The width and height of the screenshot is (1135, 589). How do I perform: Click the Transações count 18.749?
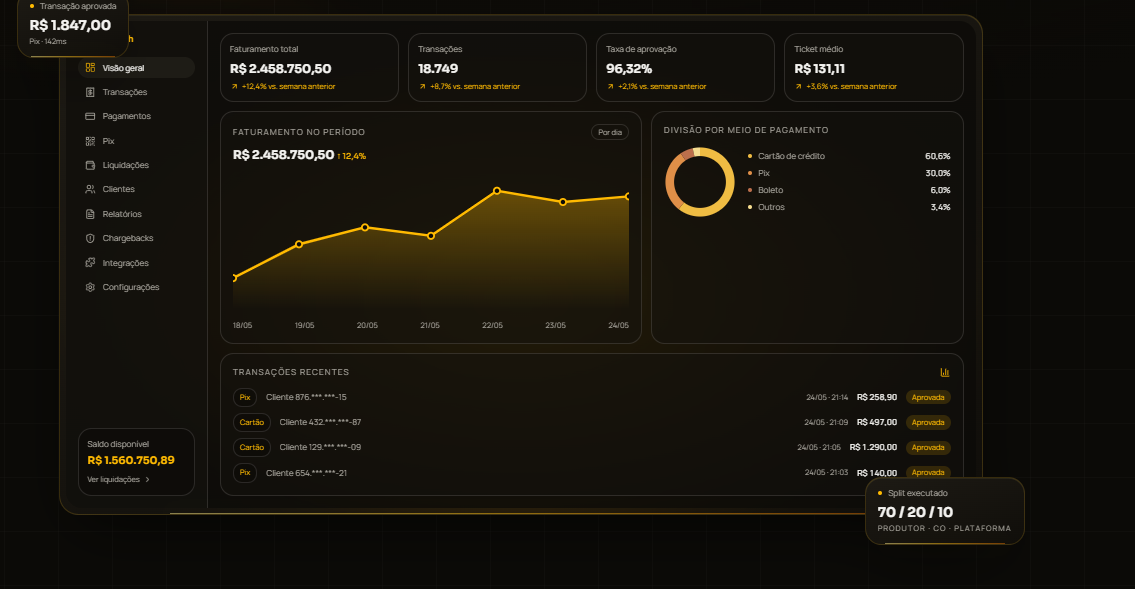[438, 69]
